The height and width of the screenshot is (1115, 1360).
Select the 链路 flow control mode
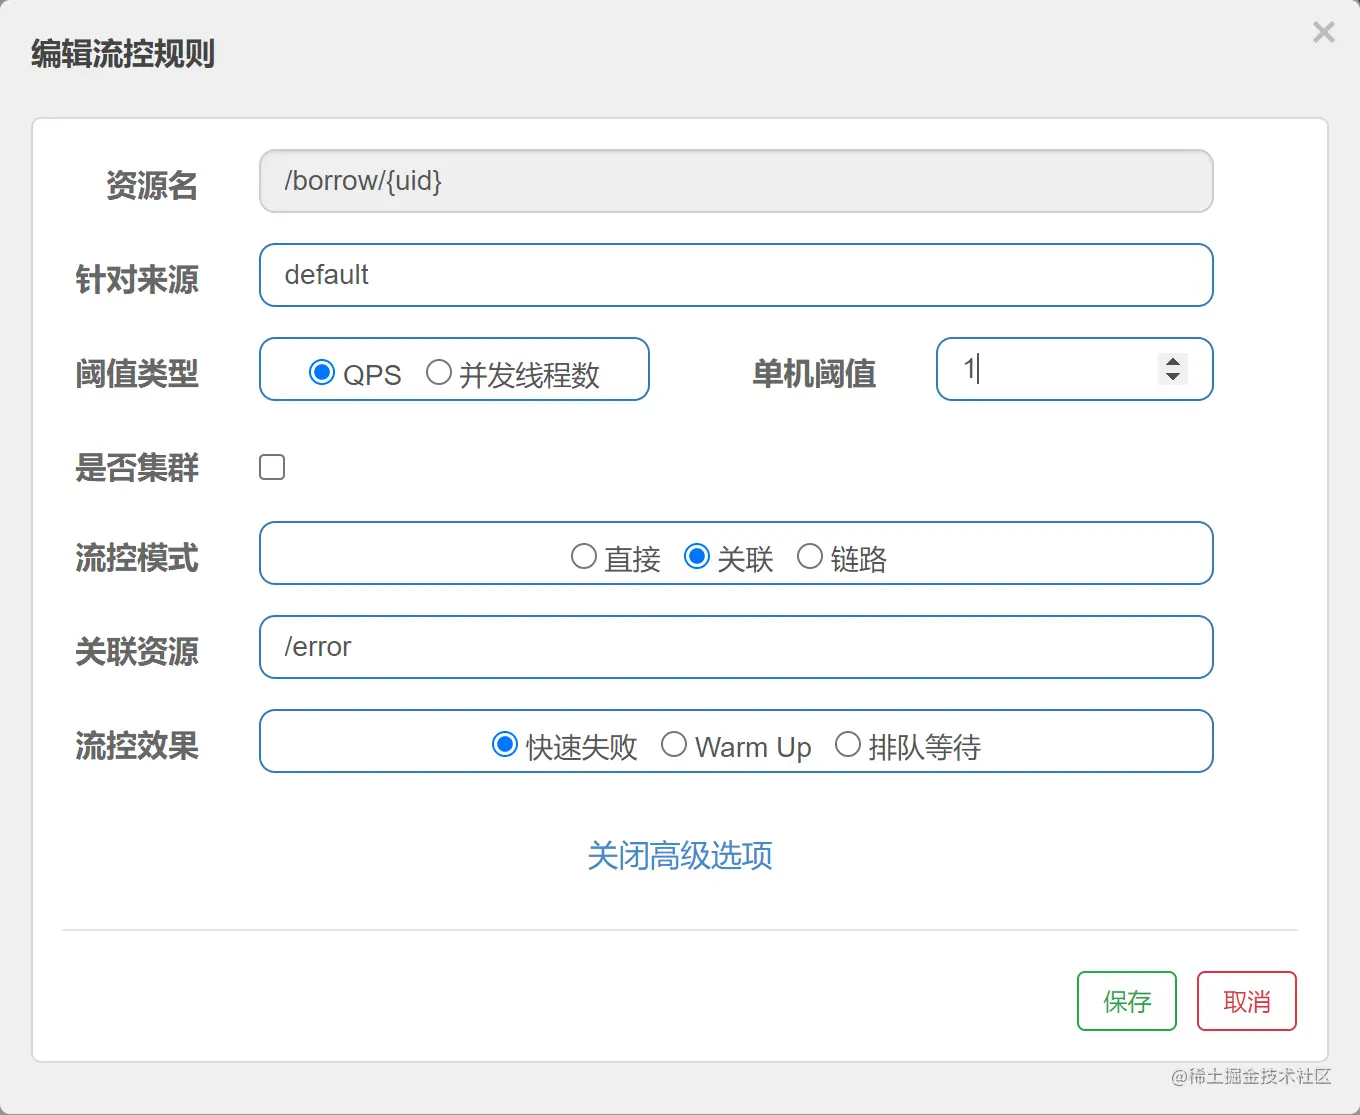810,557
